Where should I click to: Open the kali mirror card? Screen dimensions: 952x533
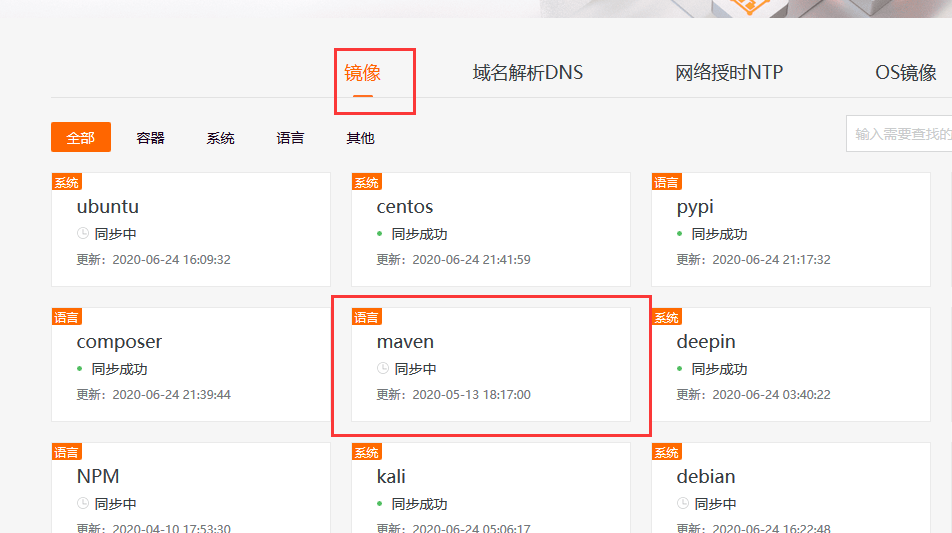pyautogui.click(x=491, y=488)
